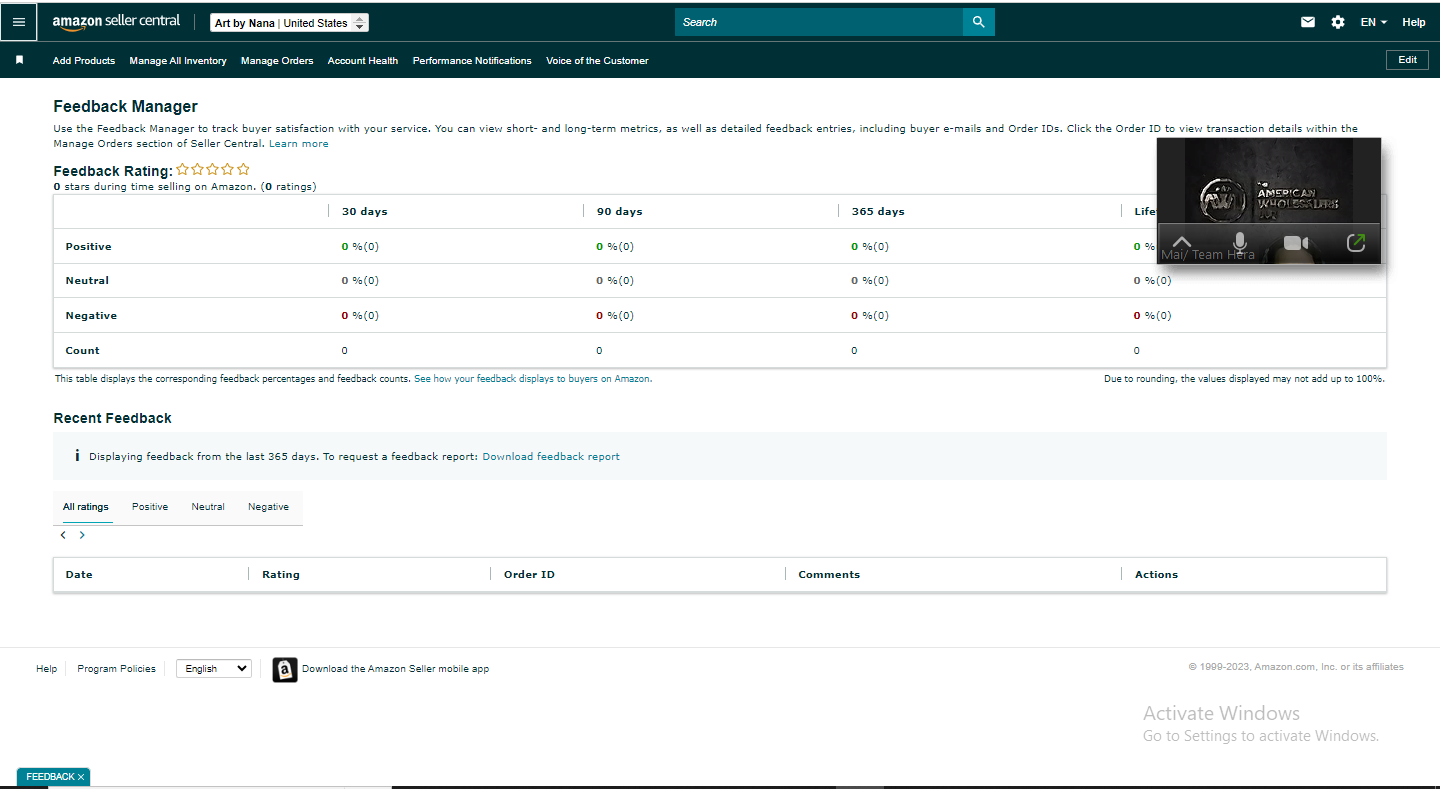Image resolution: width=1440 pixels, height=789 pixels.
Task: Open the Art by Nana account selector
Action: 289,23
